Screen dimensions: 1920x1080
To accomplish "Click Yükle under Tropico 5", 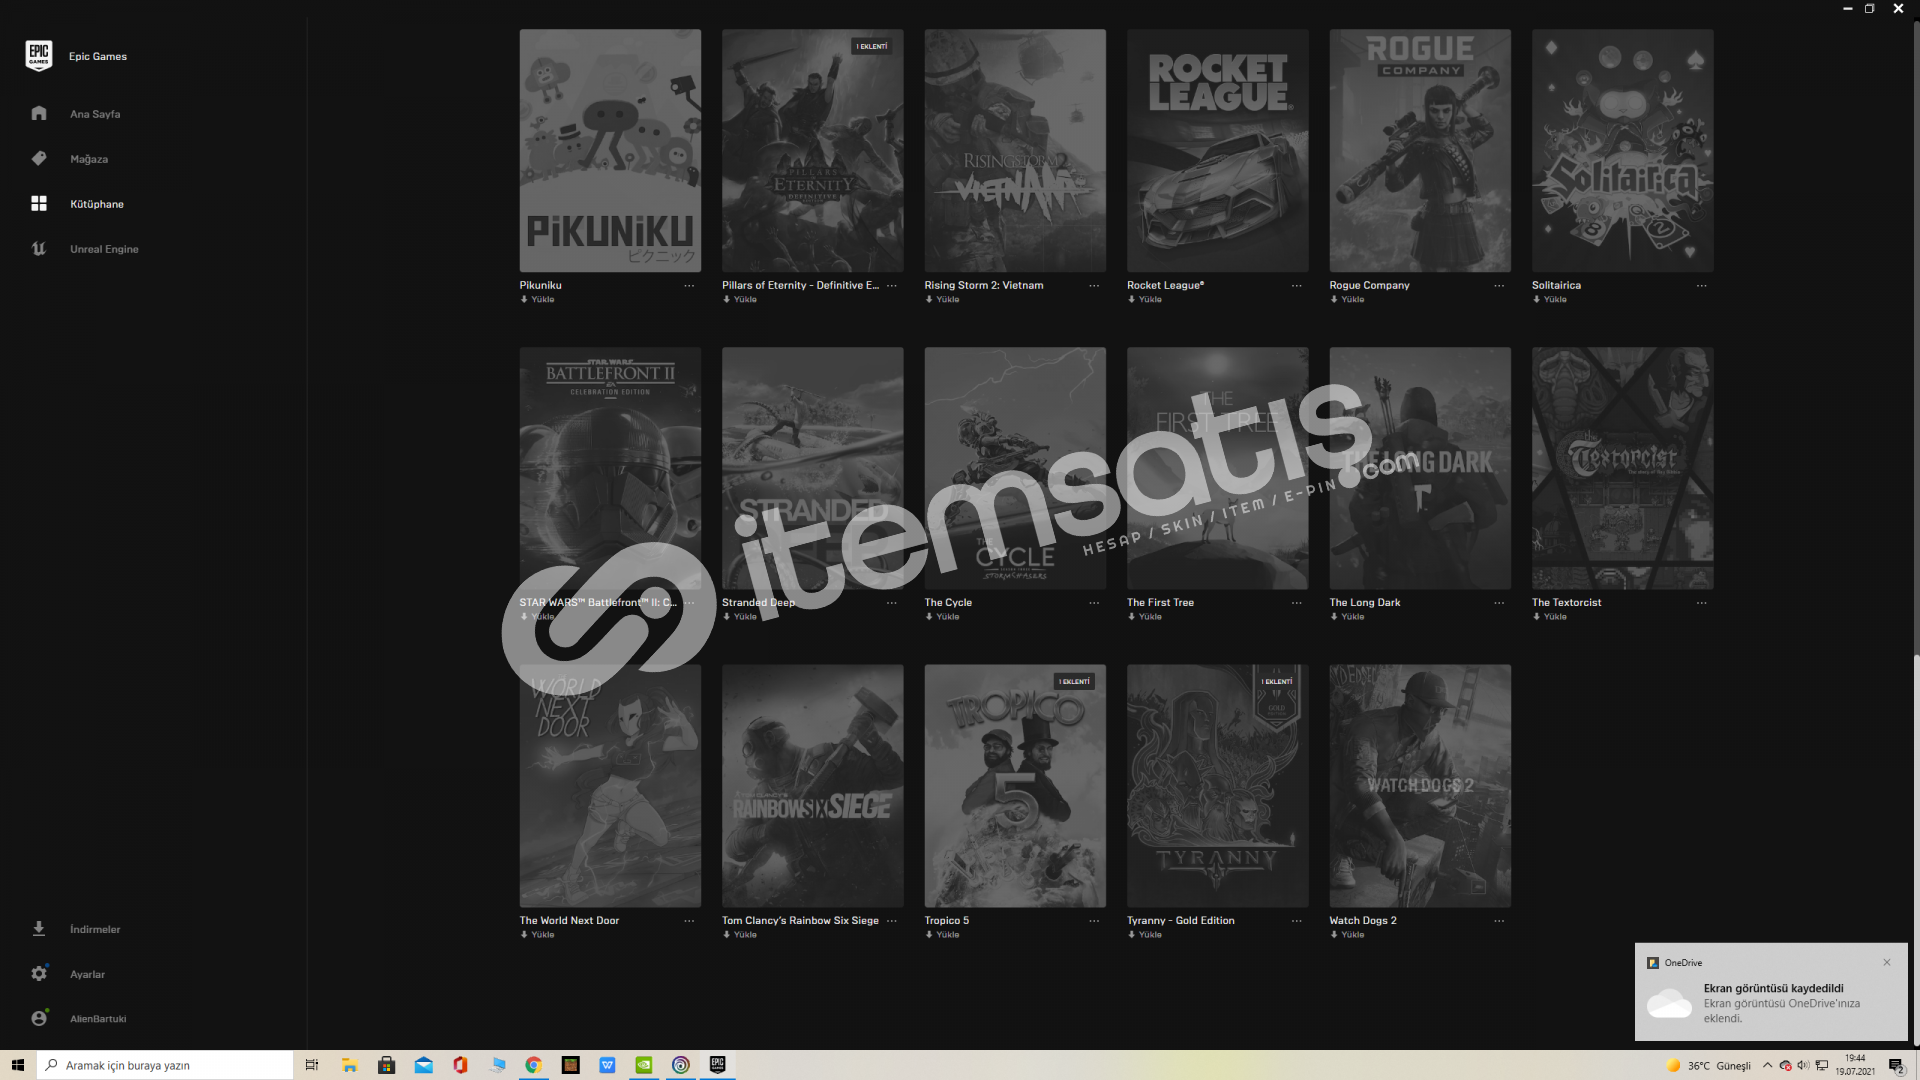I will (942, 935).
